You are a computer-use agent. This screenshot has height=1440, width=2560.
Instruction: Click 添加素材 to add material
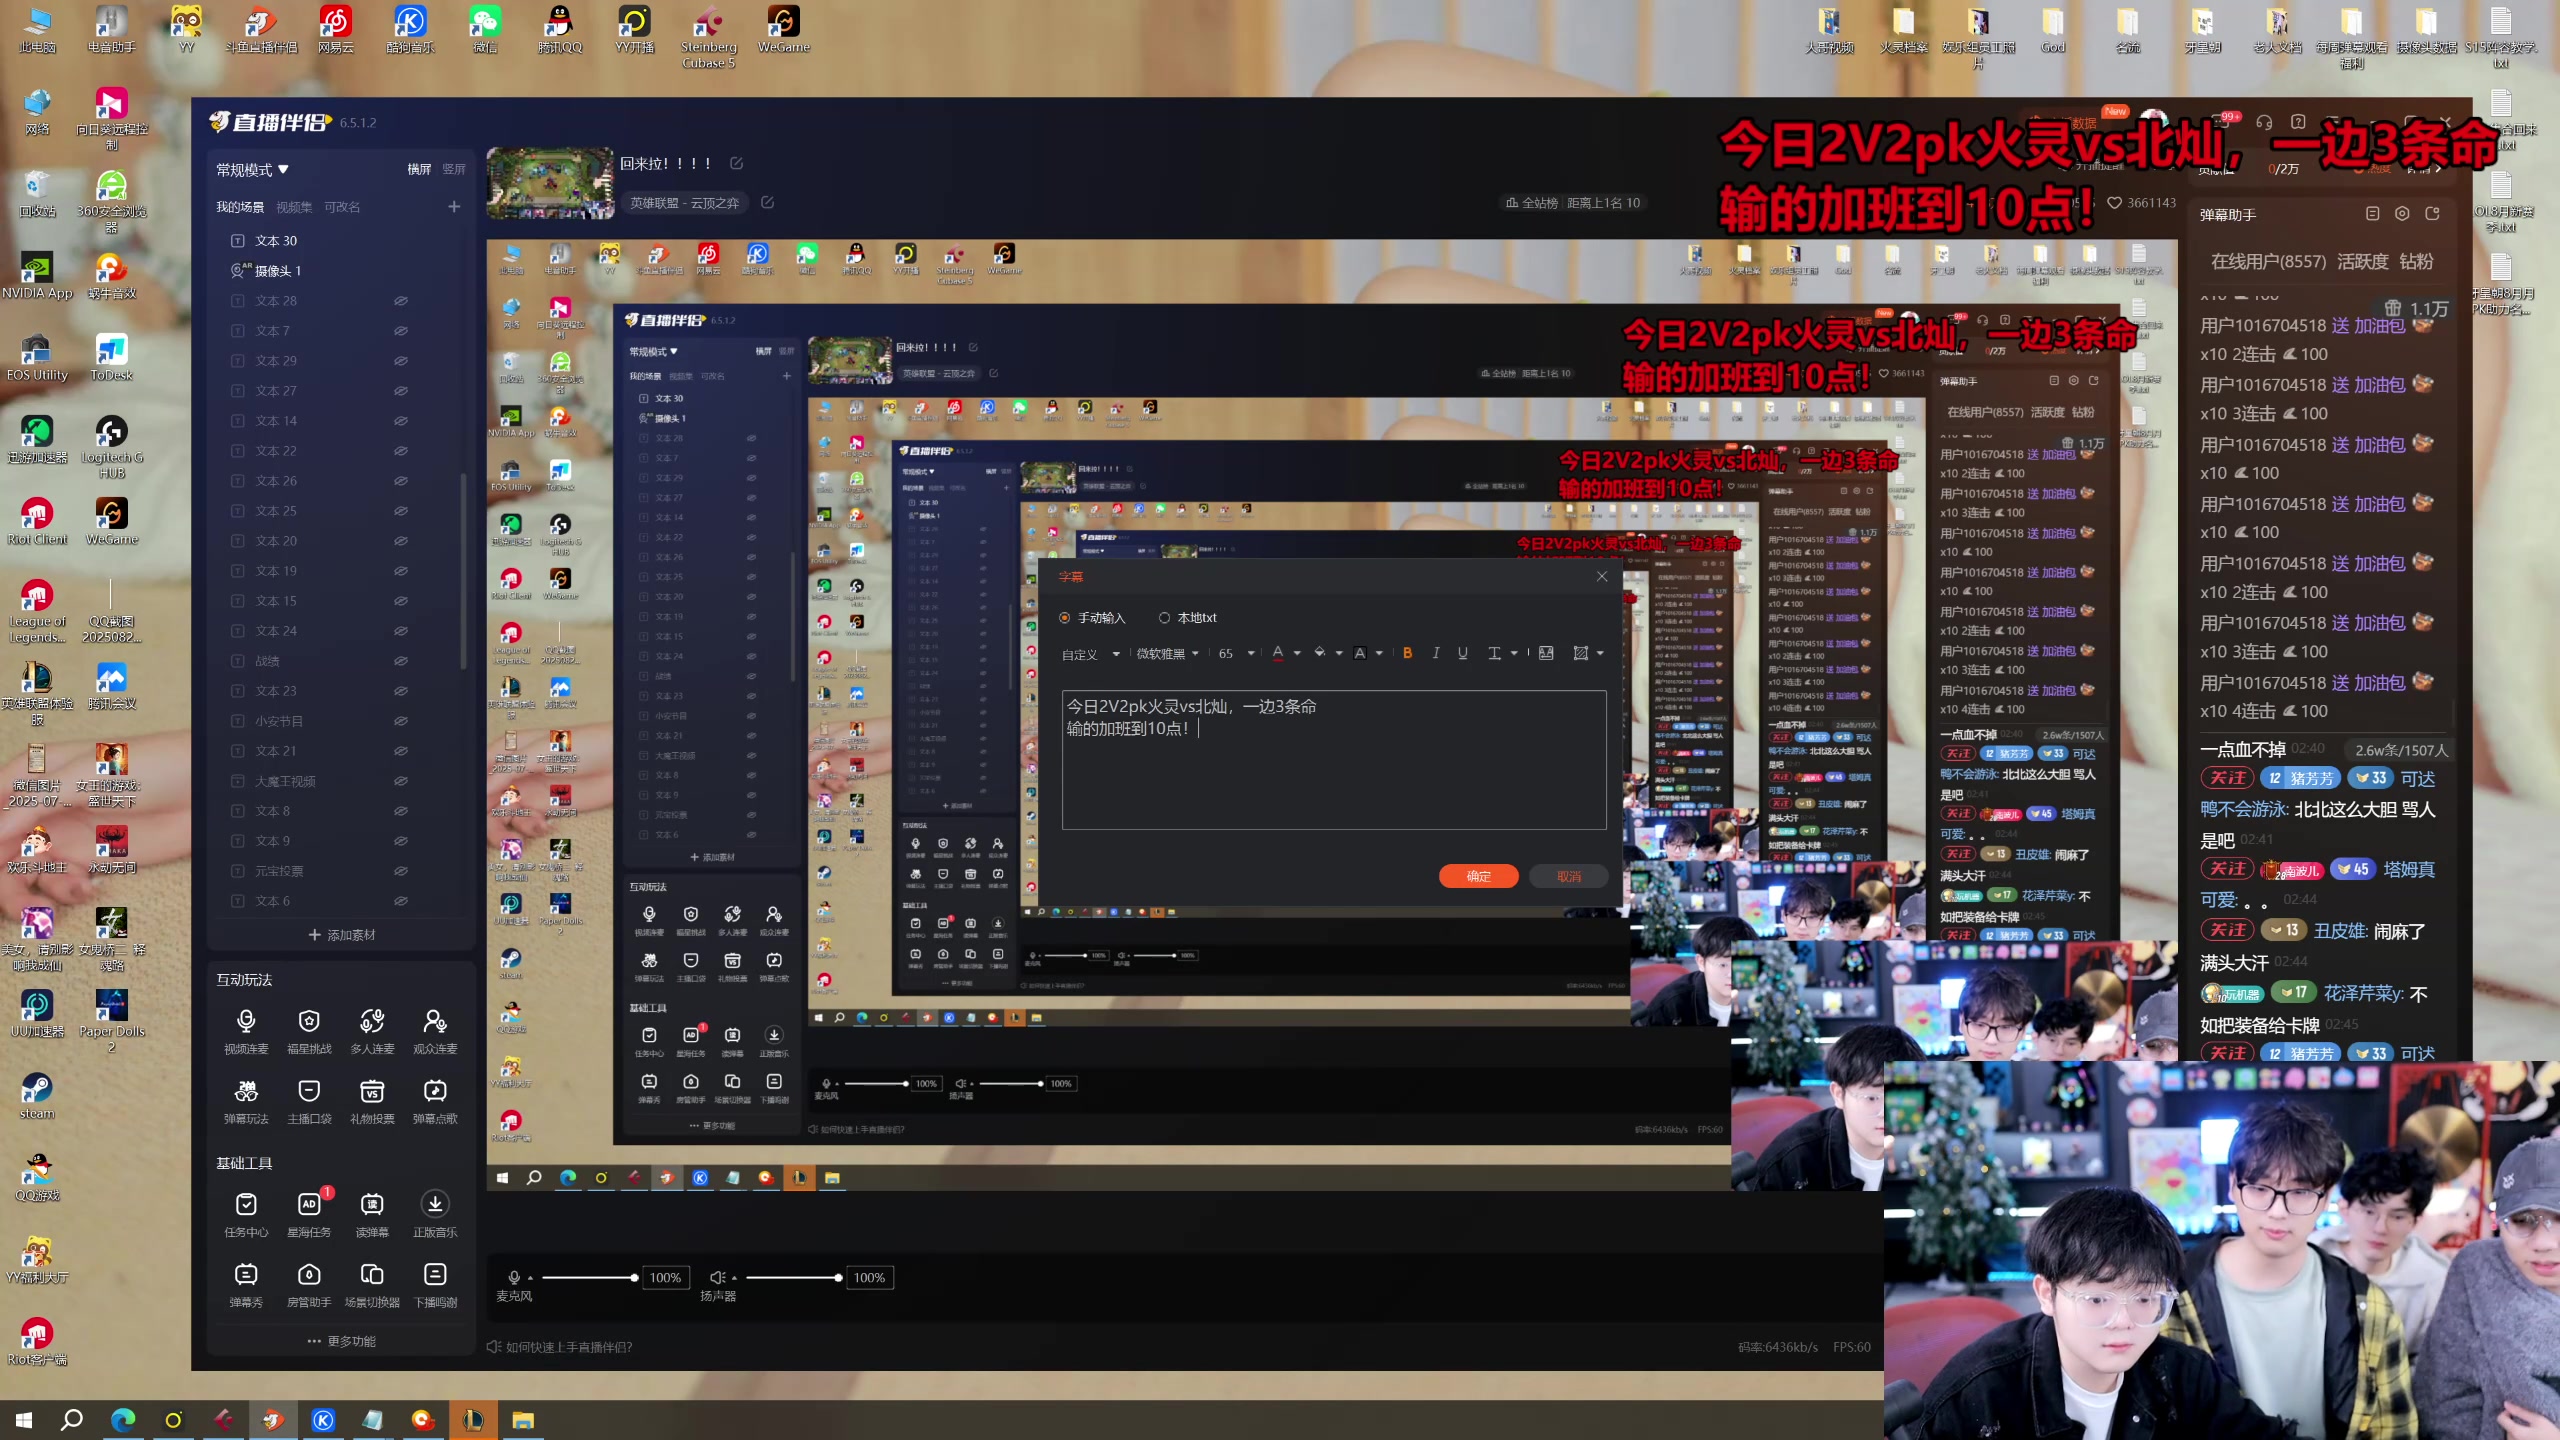point(342,935)
